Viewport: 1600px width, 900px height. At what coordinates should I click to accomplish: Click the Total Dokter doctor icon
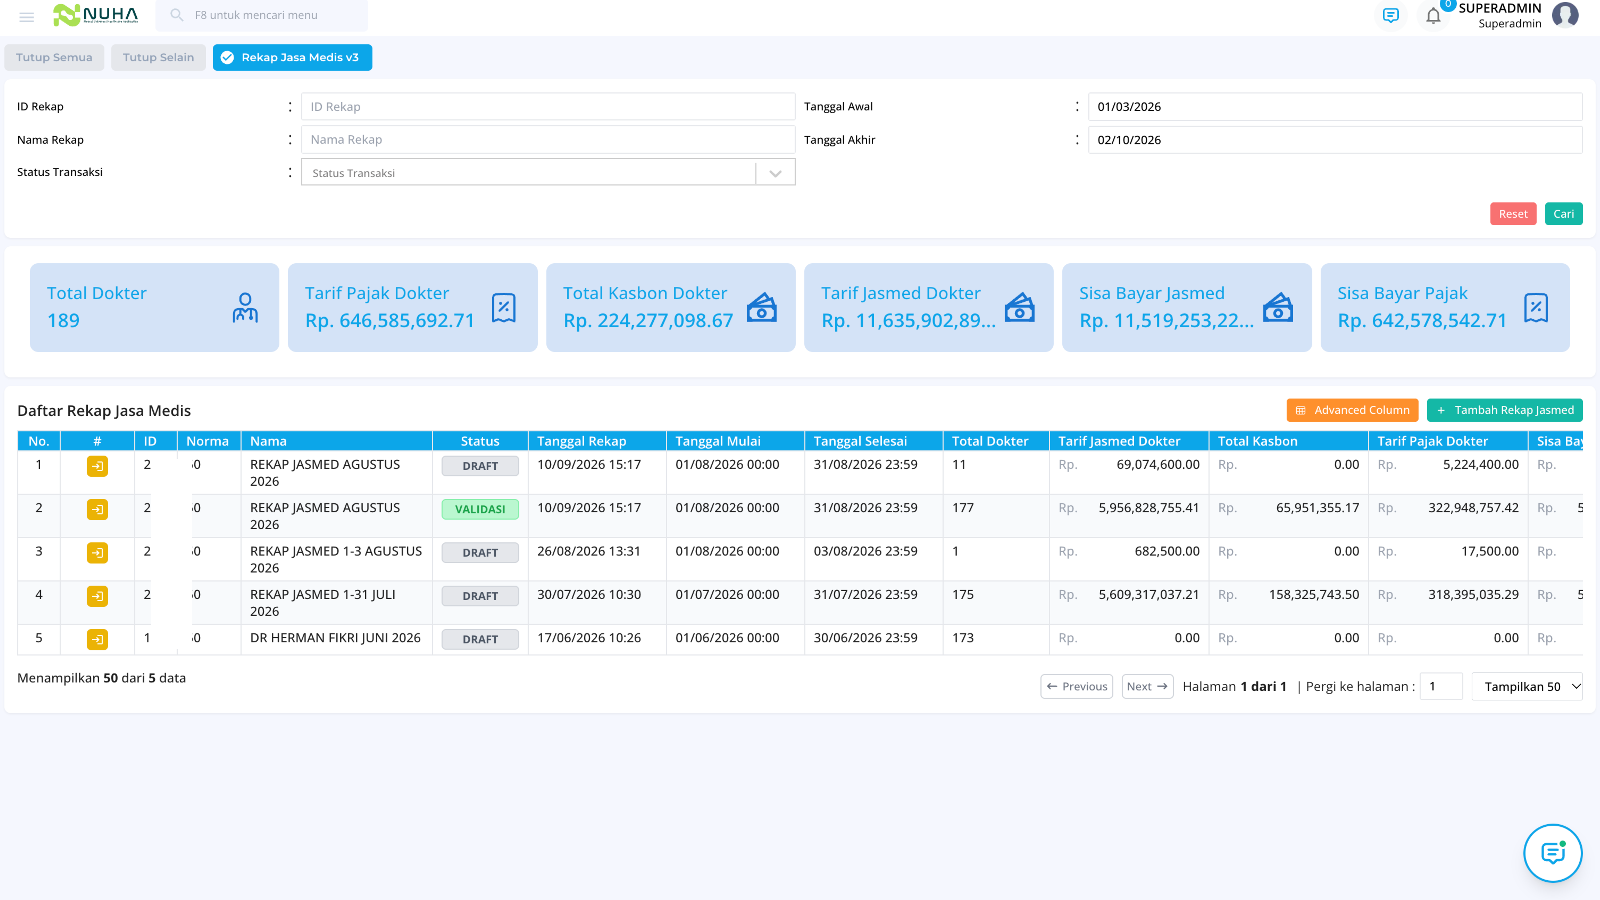(245, 308)
